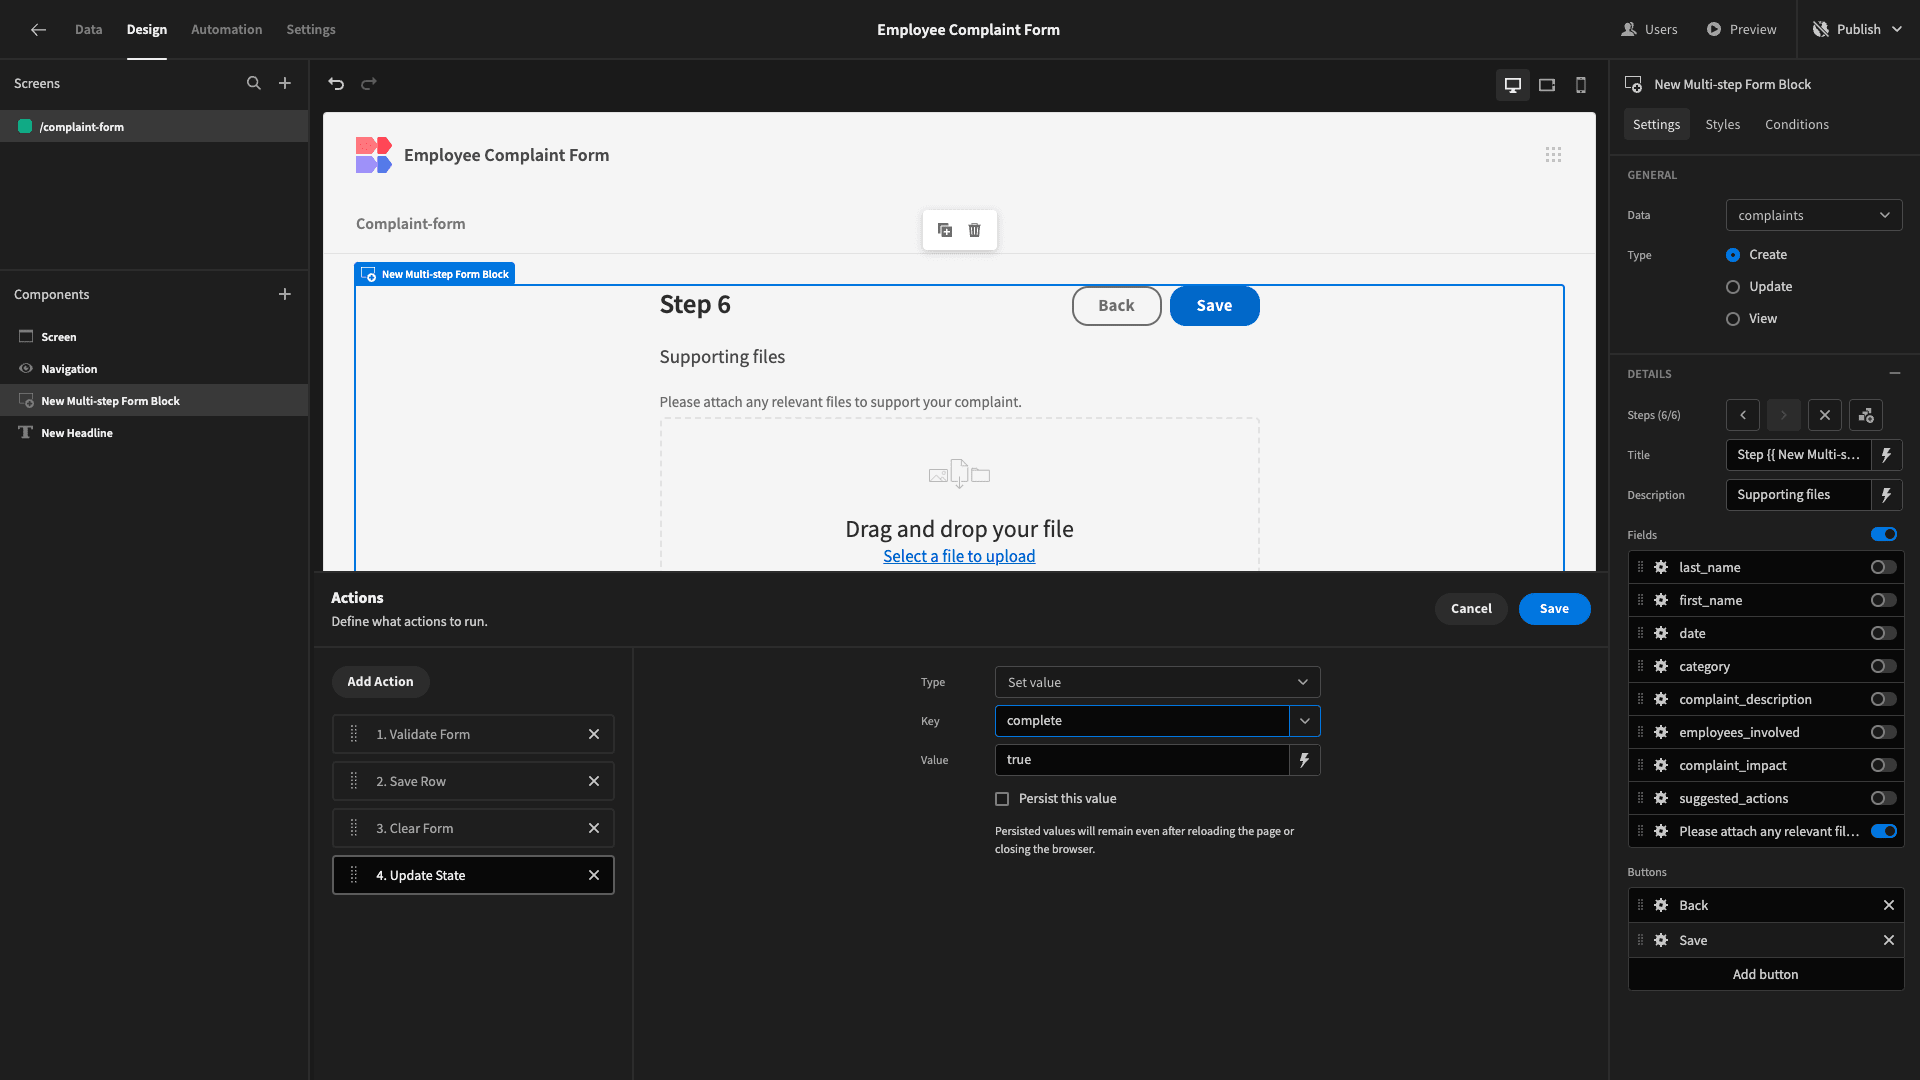Viewport: 1920px width, 1080px height.
Task: Open the action Type dropdown
Action: pyautogui.click(x=1157, y=682)
